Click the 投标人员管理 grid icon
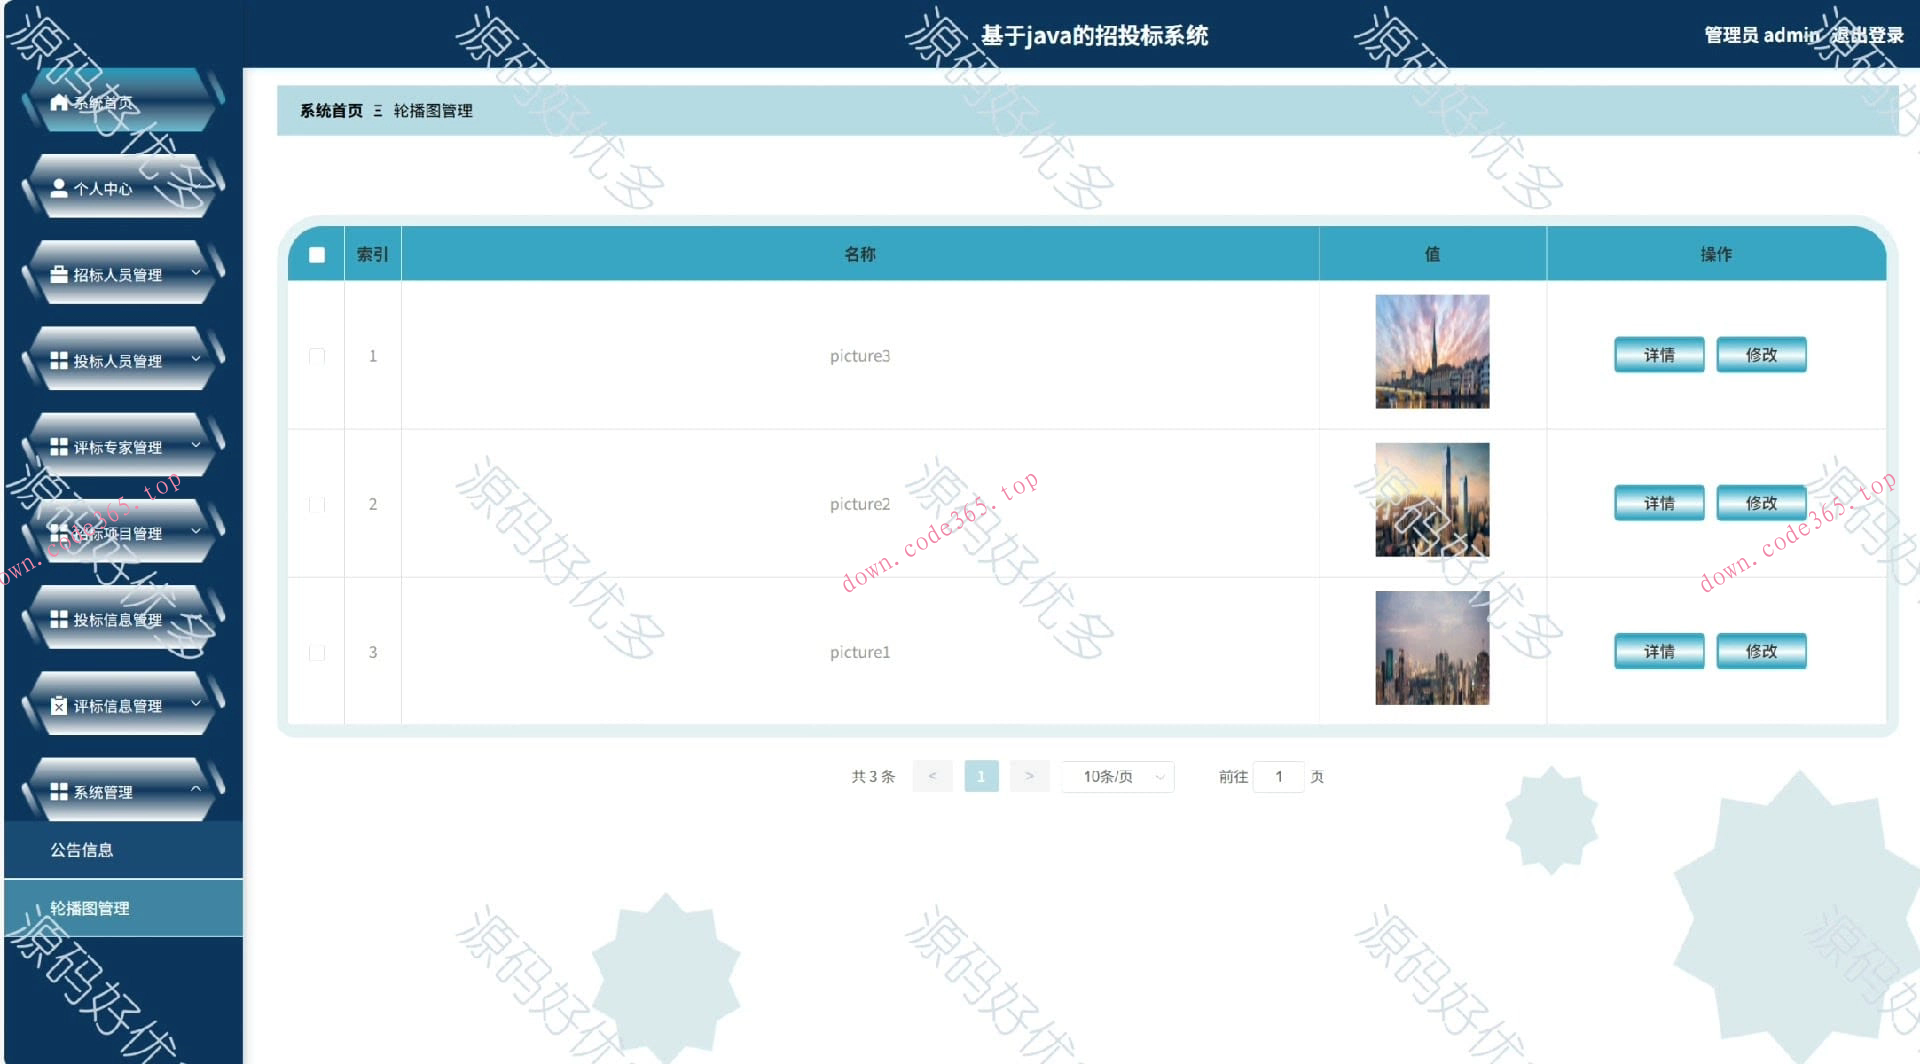The image size is (1920, 1064). tap(57, 360)
